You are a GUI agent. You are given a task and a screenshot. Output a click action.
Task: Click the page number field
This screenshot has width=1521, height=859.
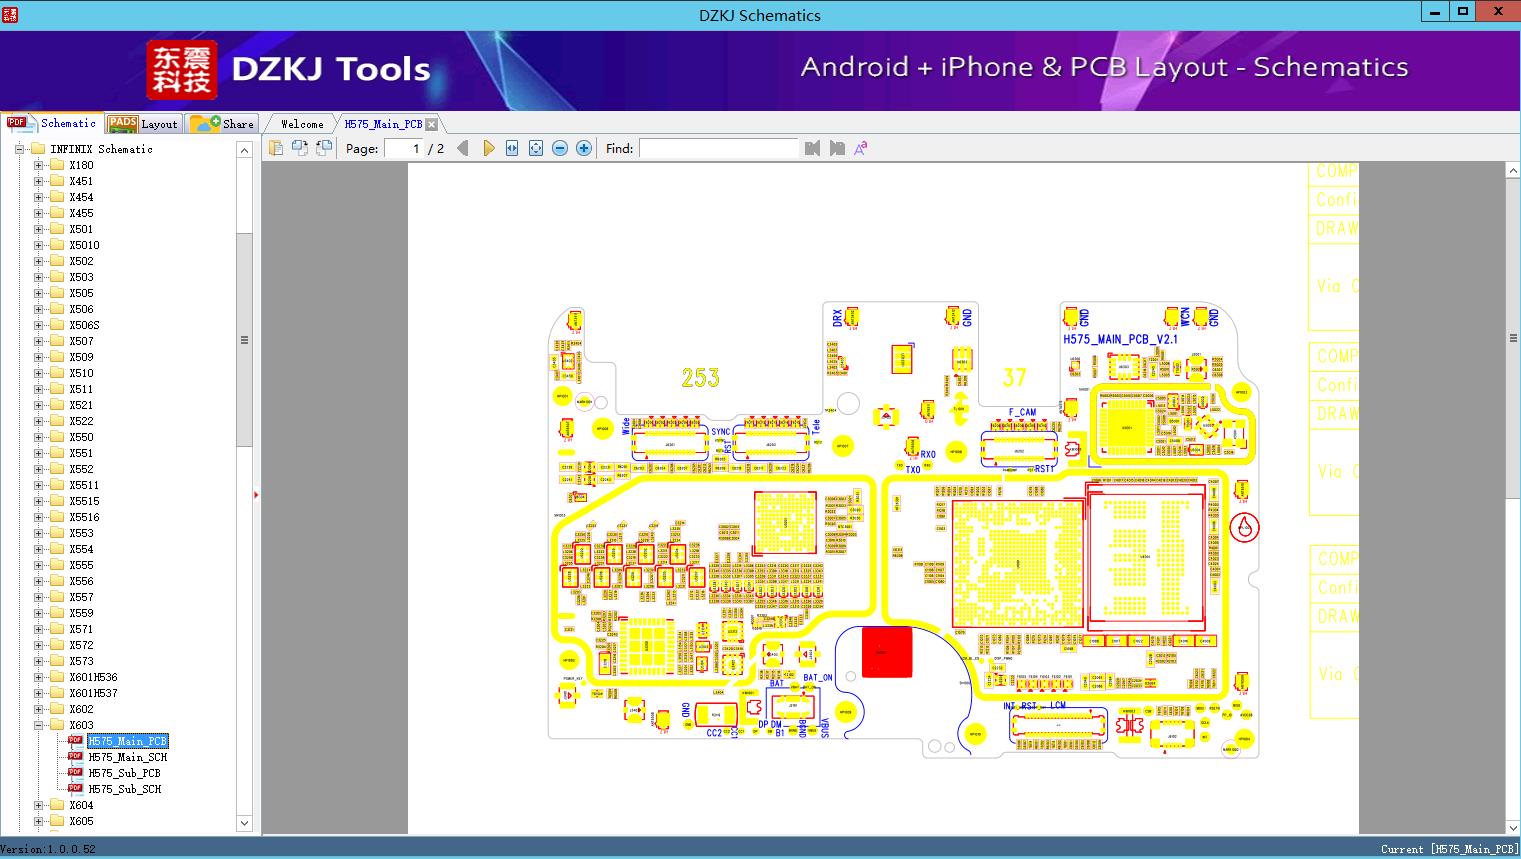pos(404,148)
